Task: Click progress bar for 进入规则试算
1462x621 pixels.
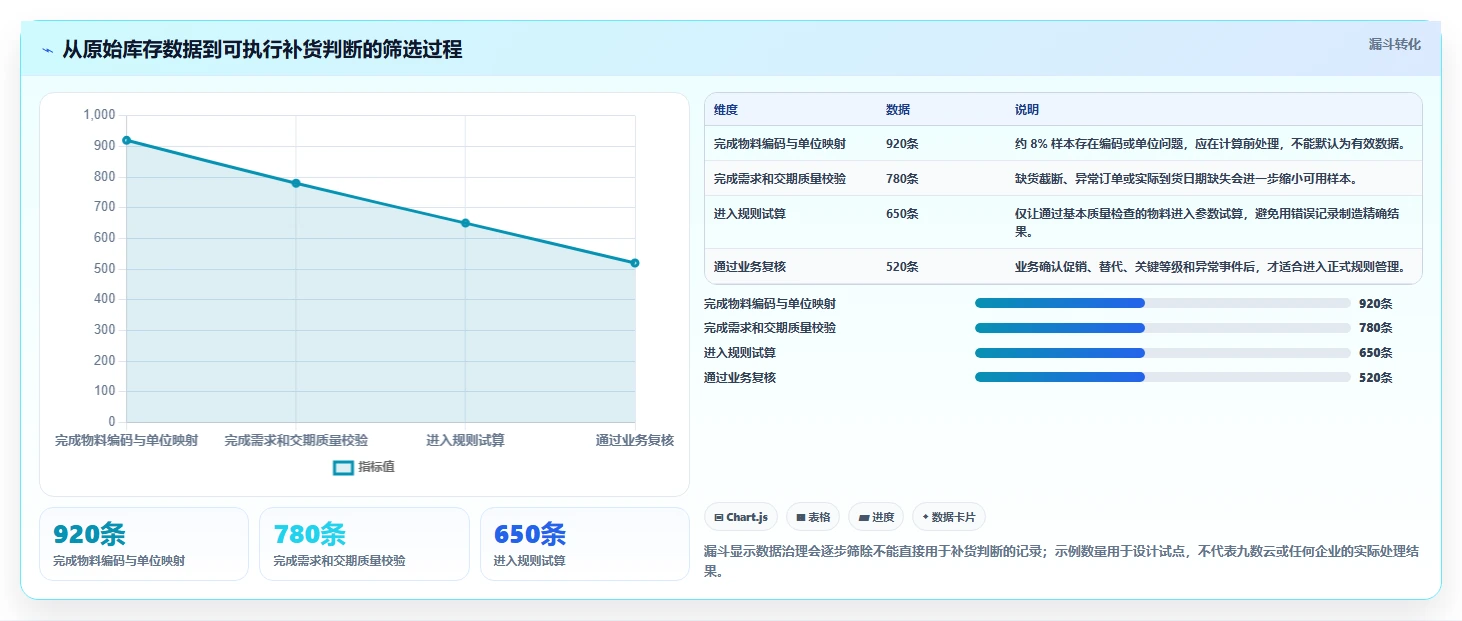Action: click(1163, 352)
